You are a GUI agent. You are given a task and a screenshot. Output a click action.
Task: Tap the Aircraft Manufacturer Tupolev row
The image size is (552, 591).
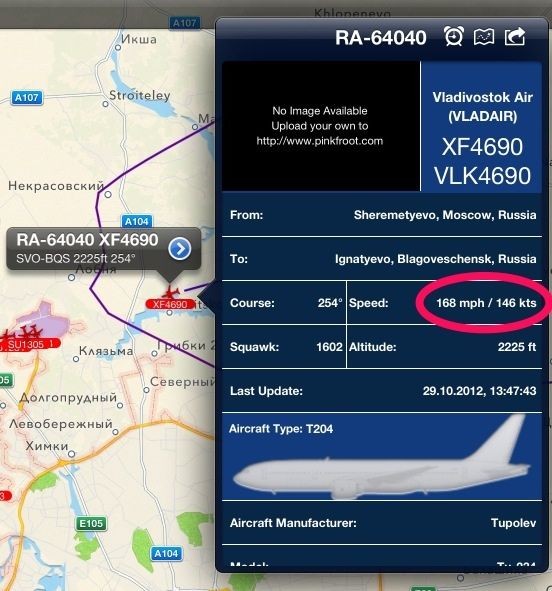pos(382,523)
